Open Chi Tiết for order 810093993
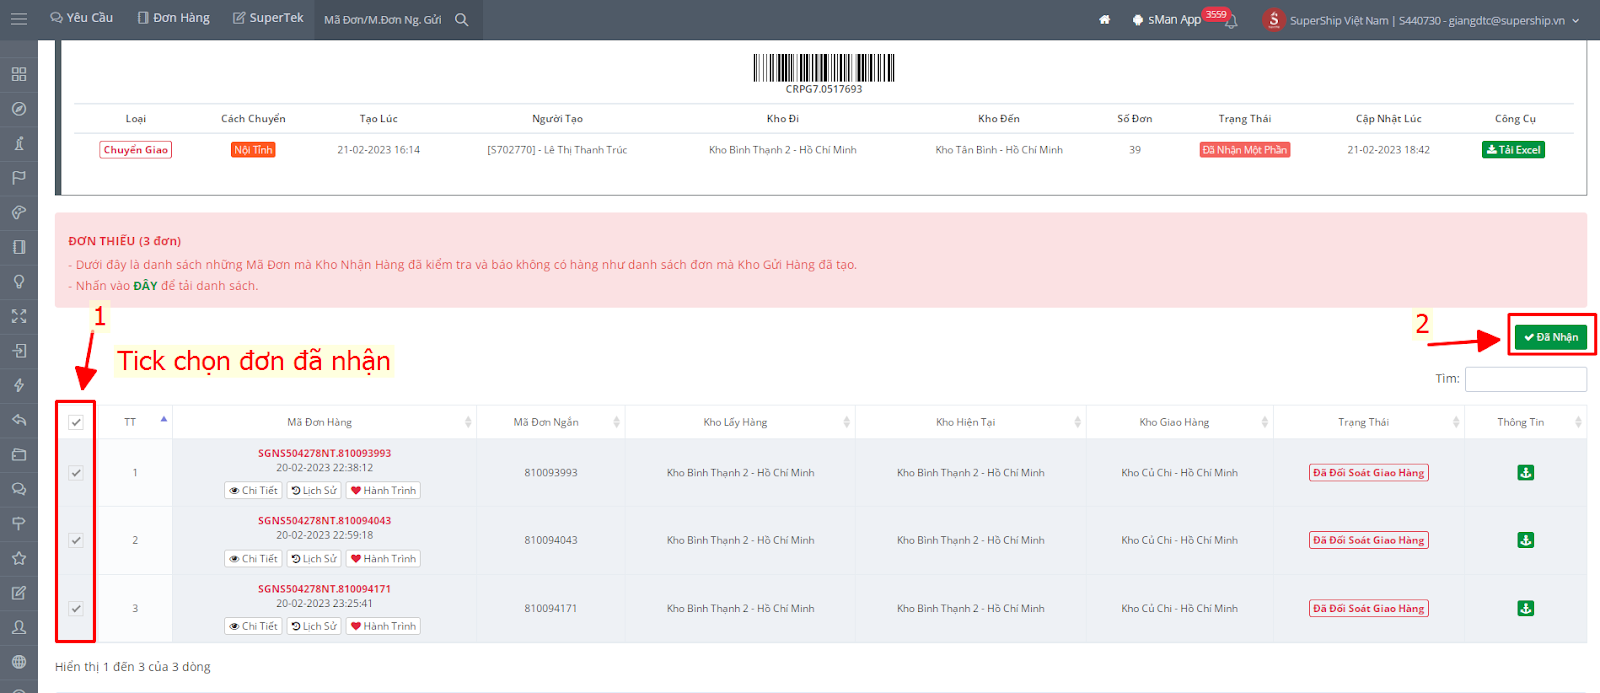Image resolution: width=1600 pixels, height=693 pixels. point(254,491)
